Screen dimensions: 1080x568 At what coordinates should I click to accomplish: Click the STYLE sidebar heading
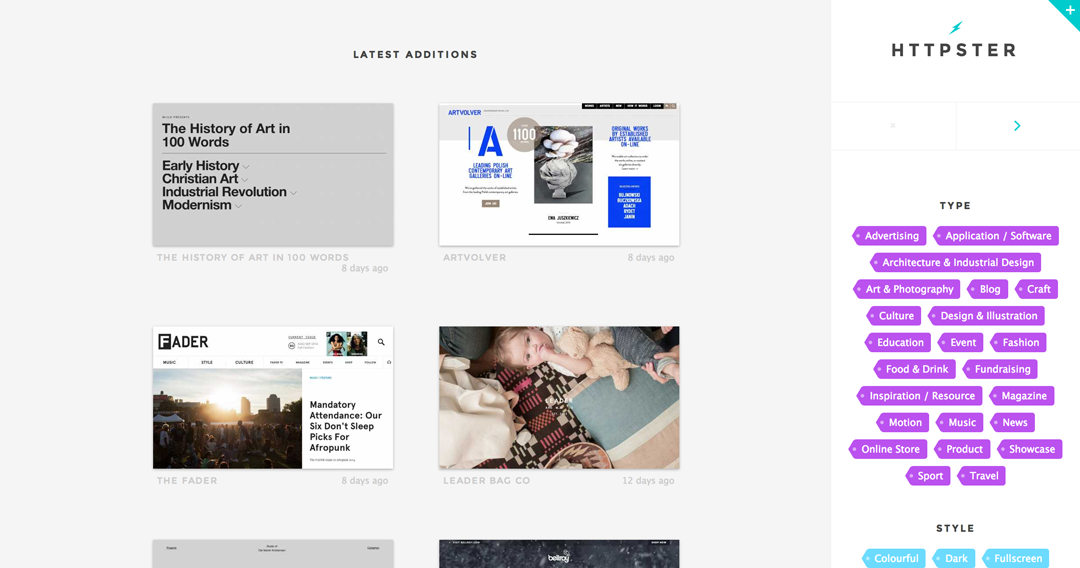955,529
